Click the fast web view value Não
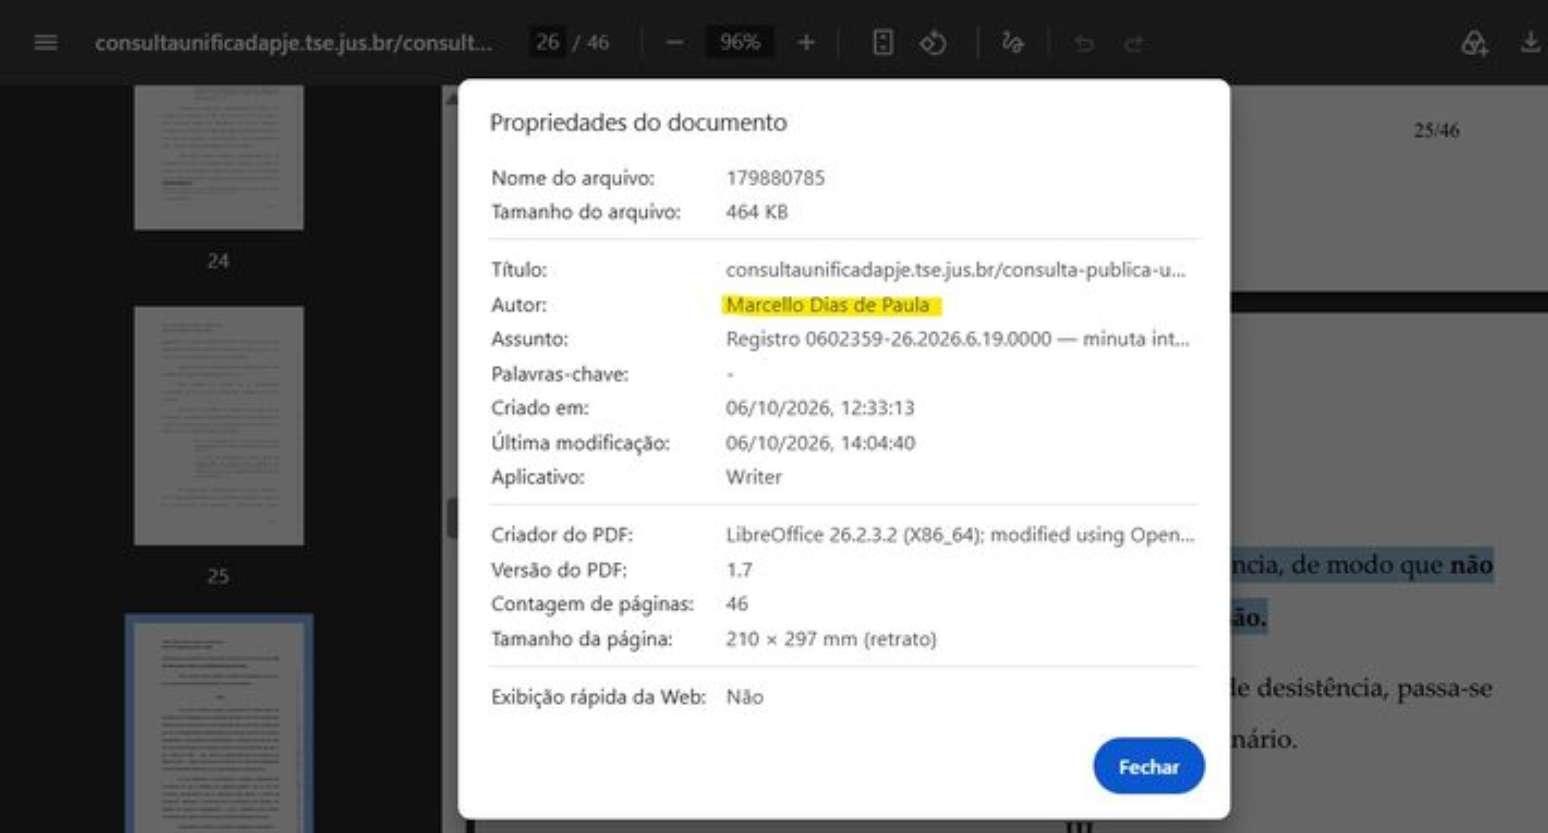 745,697
